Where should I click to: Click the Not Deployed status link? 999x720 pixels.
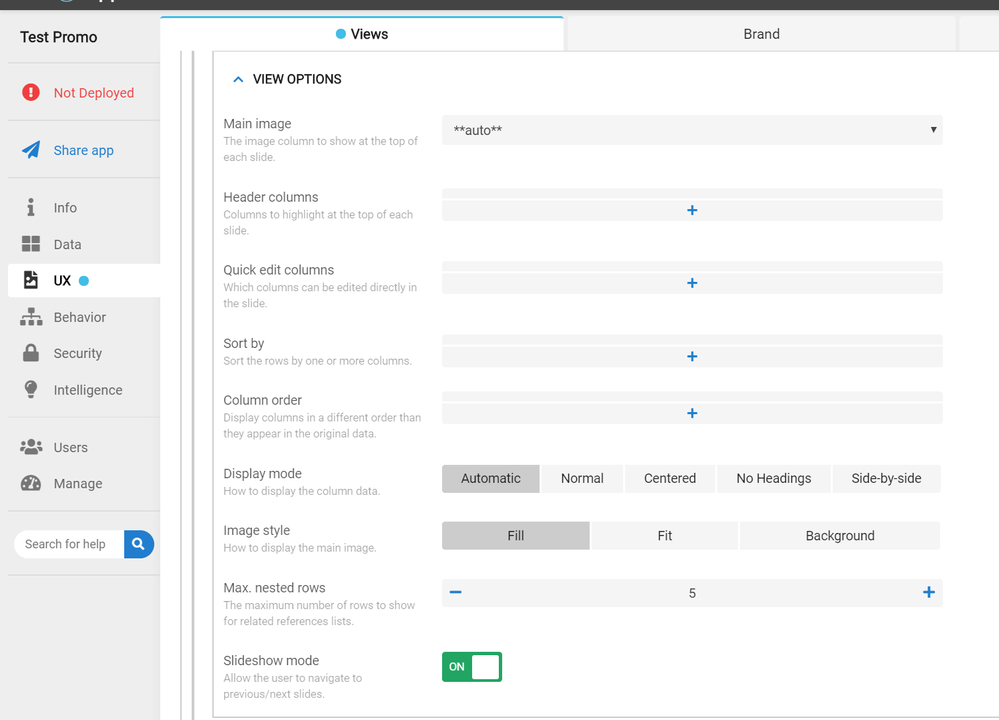point(94,93)
